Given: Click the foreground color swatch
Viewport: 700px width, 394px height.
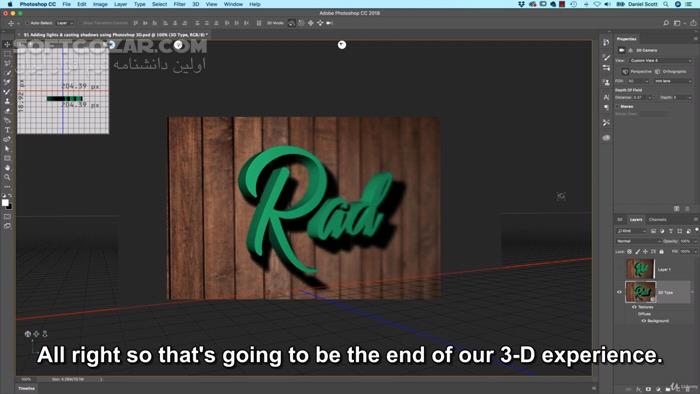Looking at the screenshot, I should coord(5,203).
